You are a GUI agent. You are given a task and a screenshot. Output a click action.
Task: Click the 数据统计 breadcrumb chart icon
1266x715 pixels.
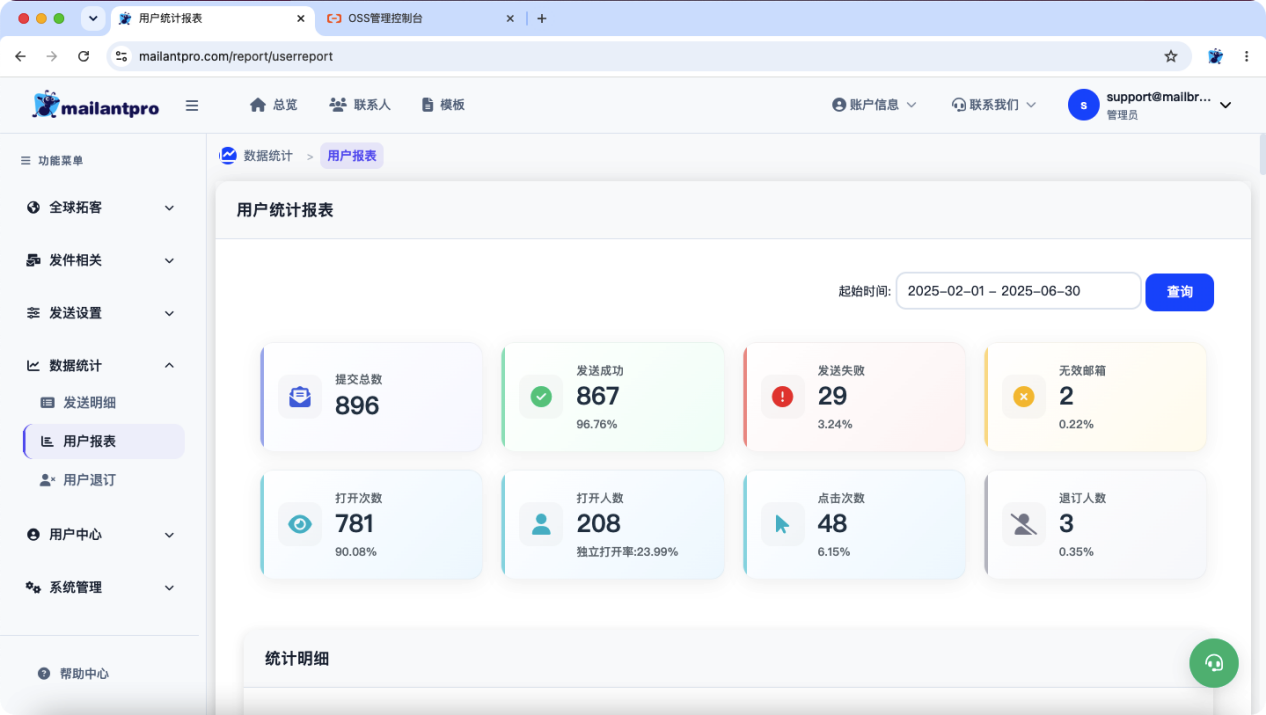pos(229,155)
